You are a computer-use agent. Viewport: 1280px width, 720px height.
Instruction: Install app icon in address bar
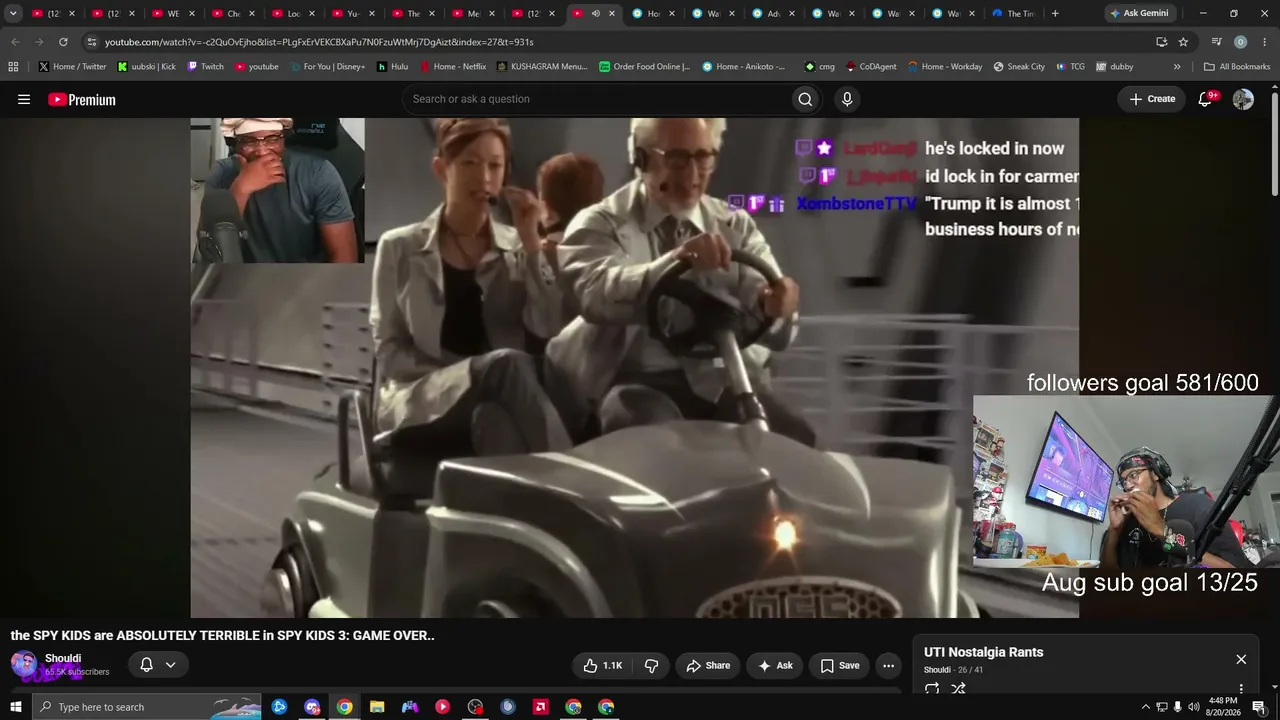[x=1161, y=42]
